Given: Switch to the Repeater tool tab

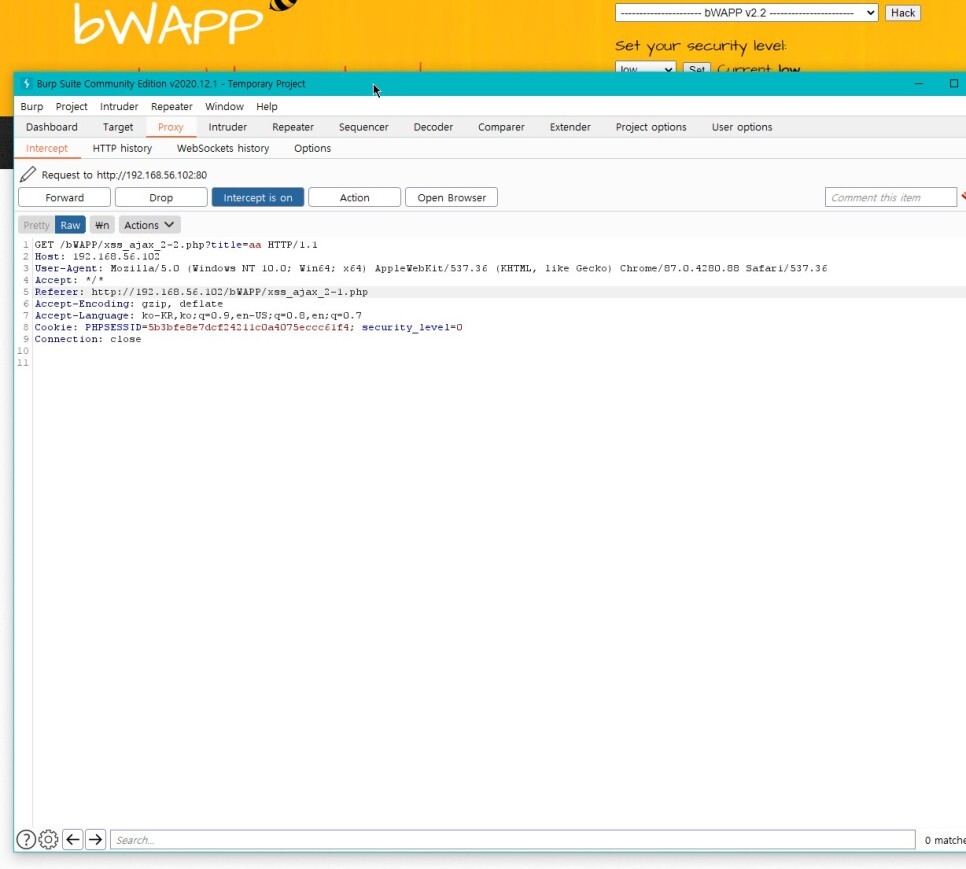Looking at the screenshot, I should point(293,127).
